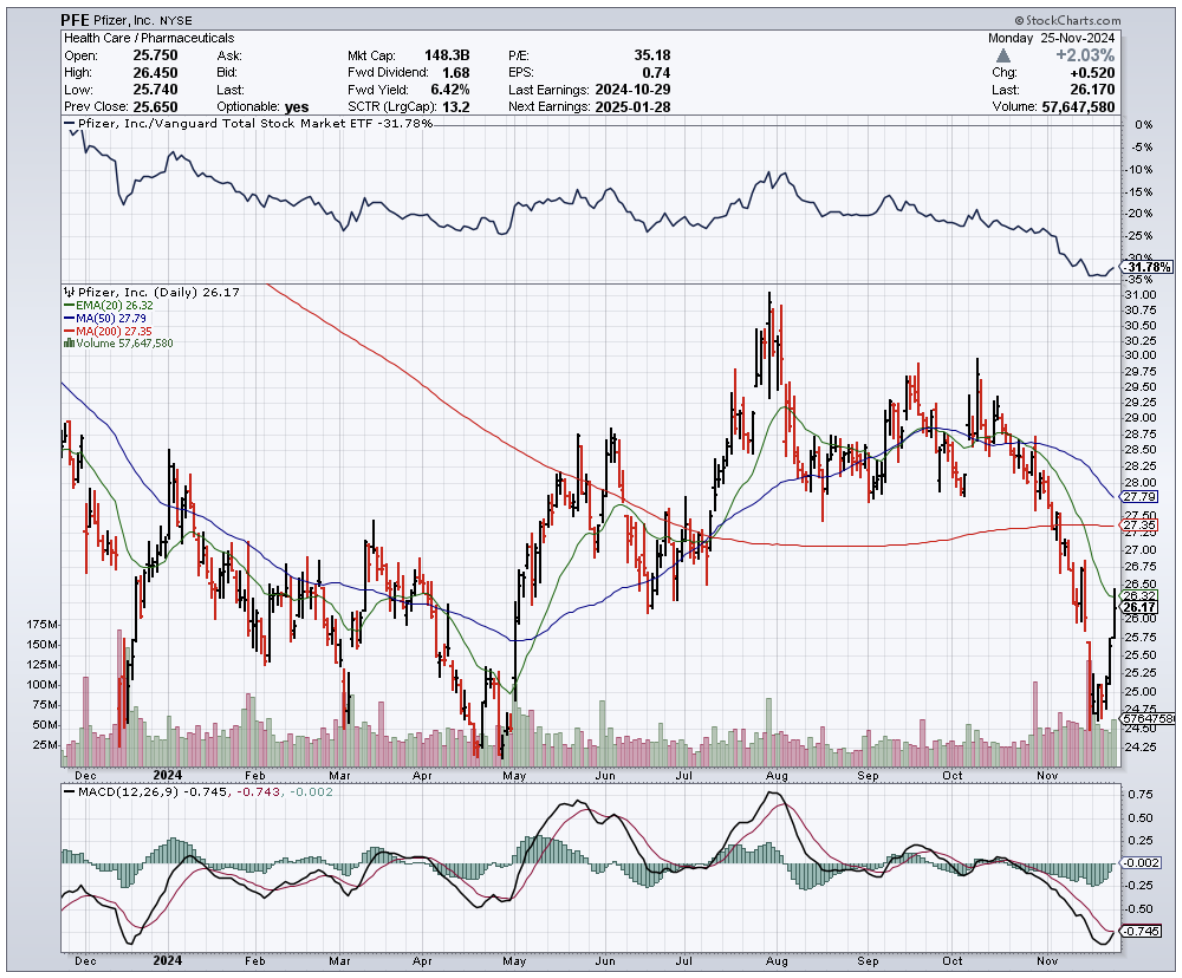Click the candlestick icon beside Pfizer, Inc. (Daily)

(67, 292)
